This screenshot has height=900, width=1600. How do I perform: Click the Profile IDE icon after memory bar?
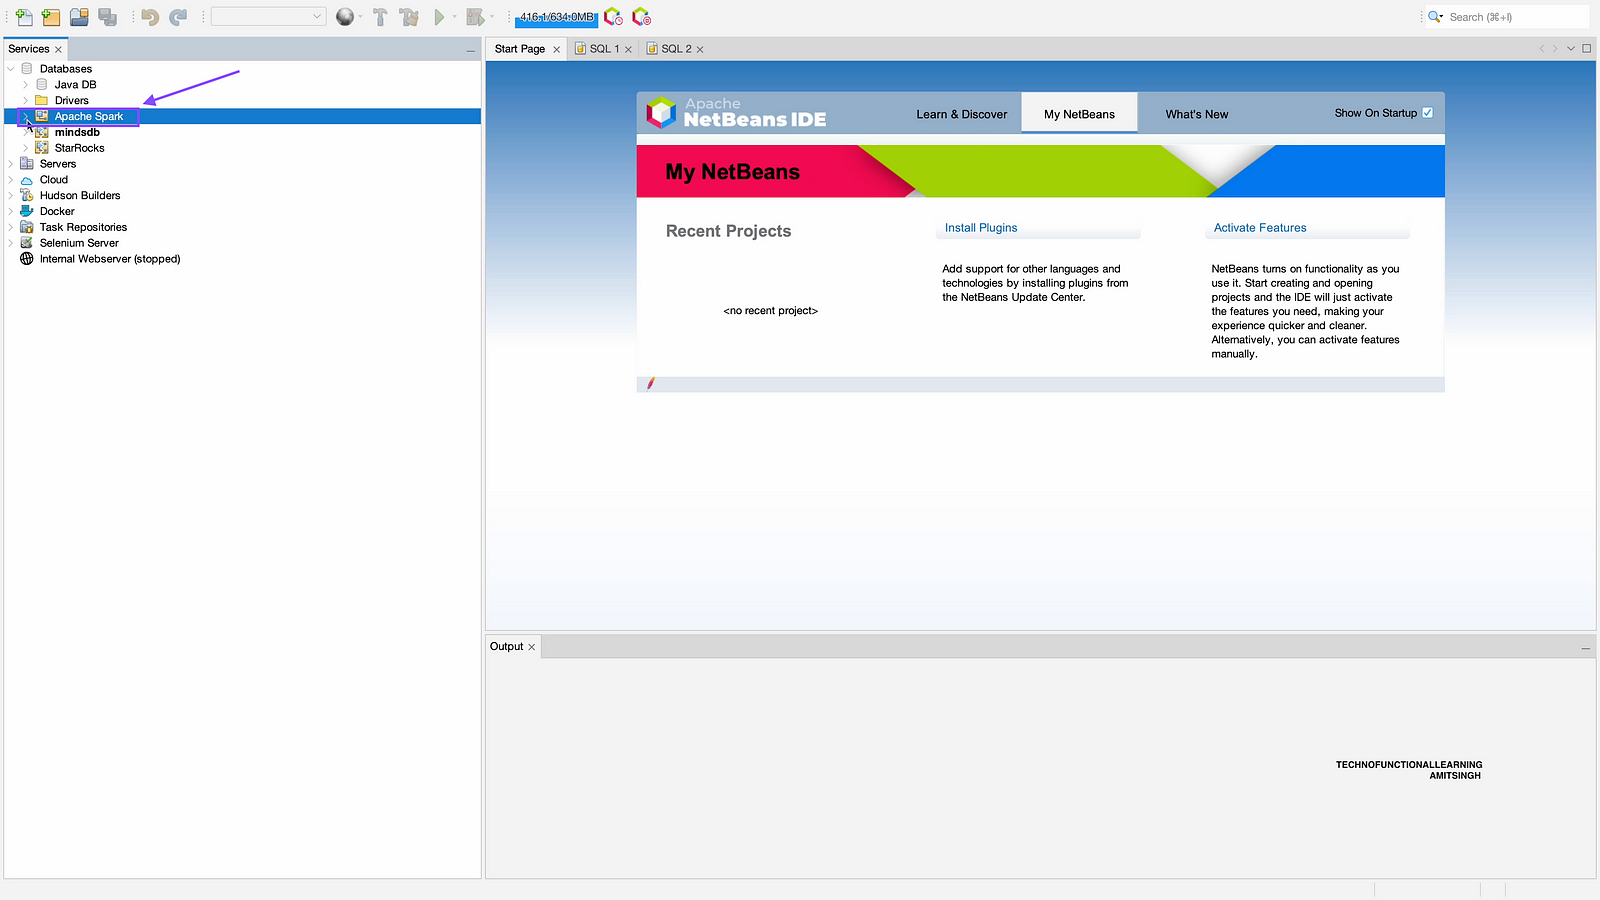pos(613,17)
